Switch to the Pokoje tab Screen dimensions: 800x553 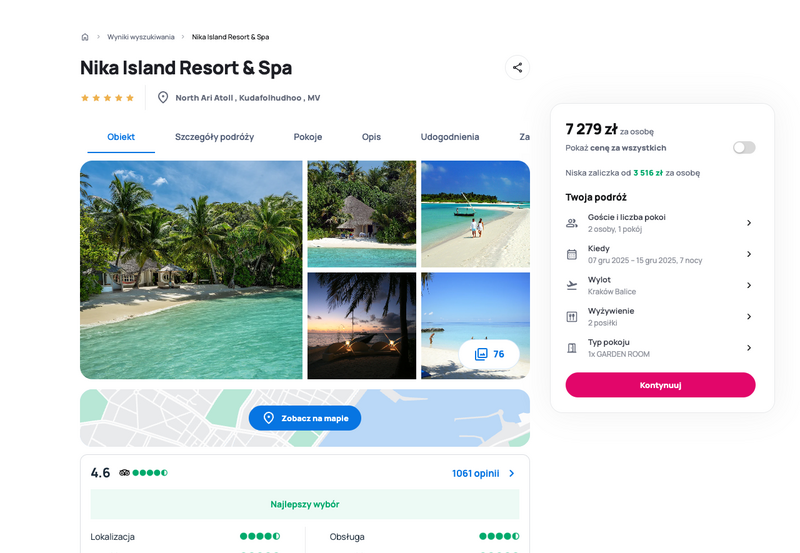coord(308,137)
